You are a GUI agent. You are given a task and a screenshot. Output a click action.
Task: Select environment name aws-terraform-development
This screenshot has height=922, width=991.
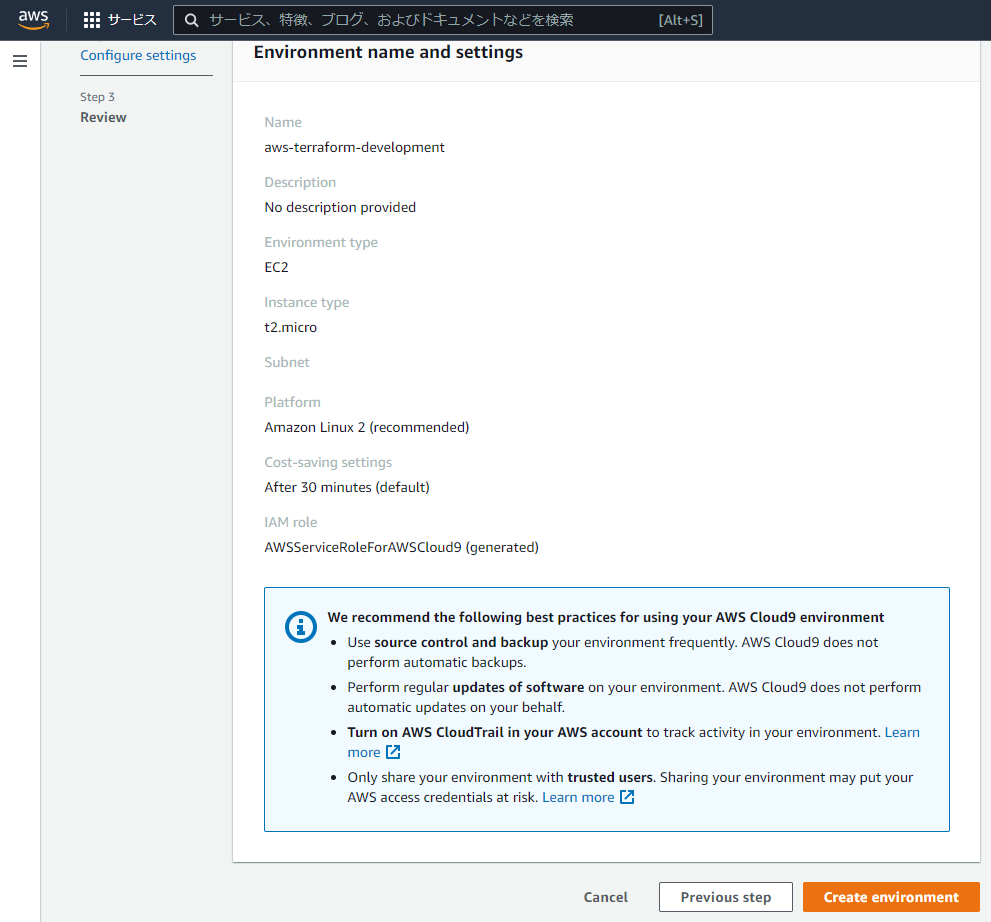point(354,147)
